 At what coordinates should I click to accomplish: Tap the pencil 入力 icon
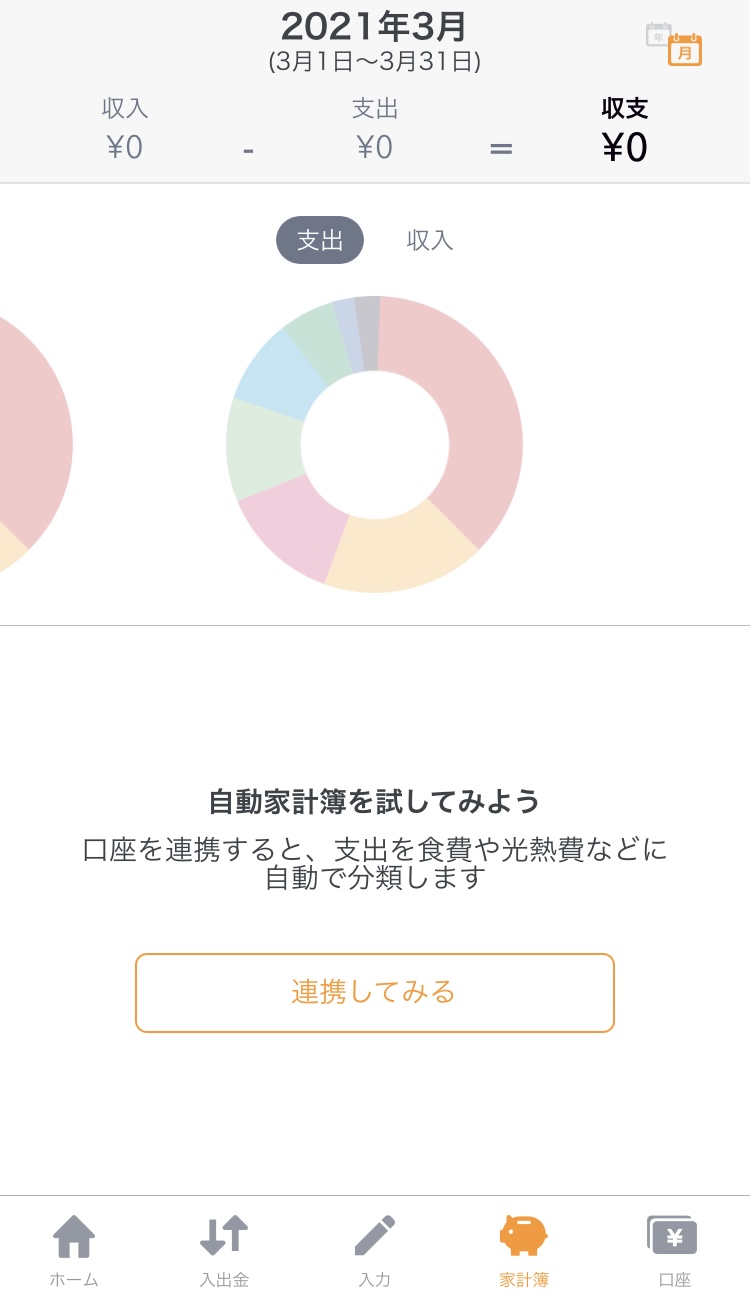tap(375, 1236)
